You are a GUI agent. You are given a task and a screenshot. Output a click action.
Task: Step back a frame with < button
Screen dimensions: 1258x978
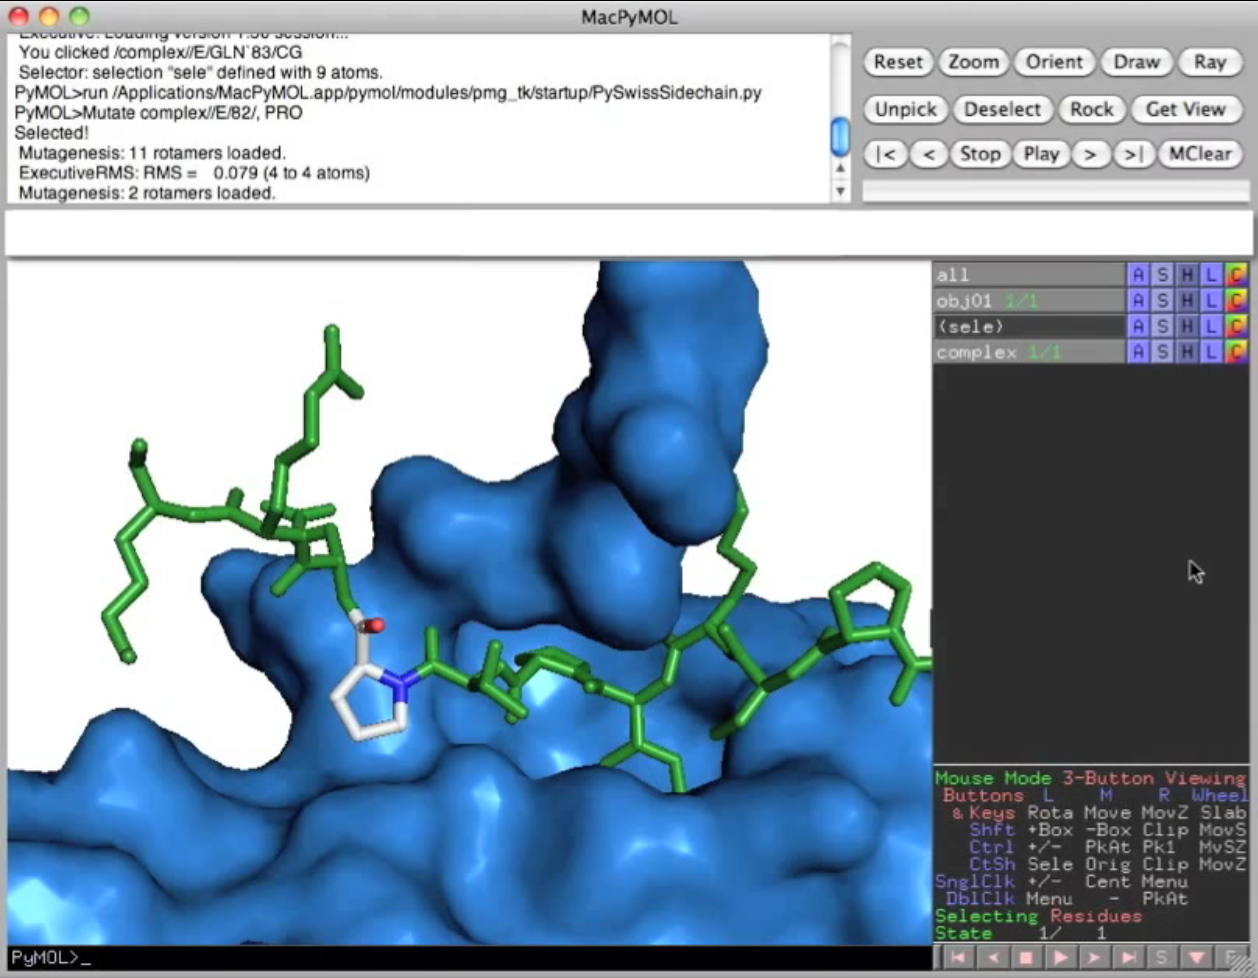[x=929, y=154]
